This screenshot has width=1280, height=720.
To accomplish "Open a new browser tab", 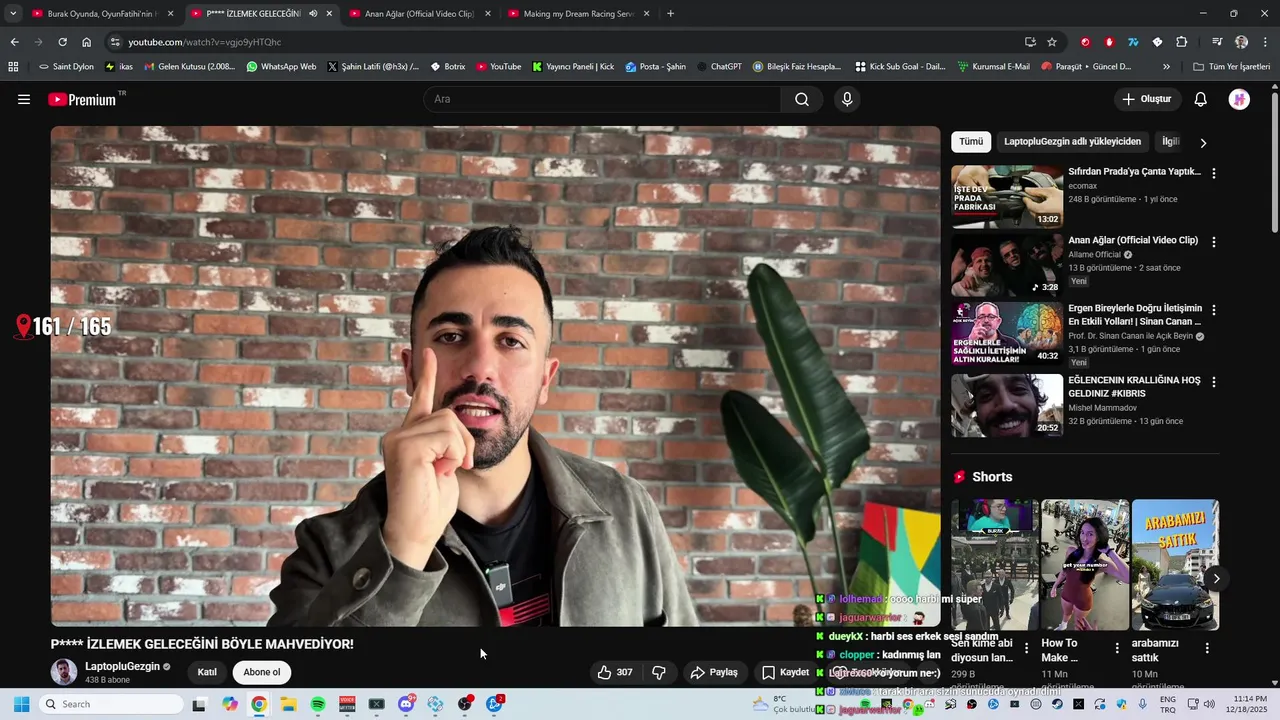I will (670, 13).
